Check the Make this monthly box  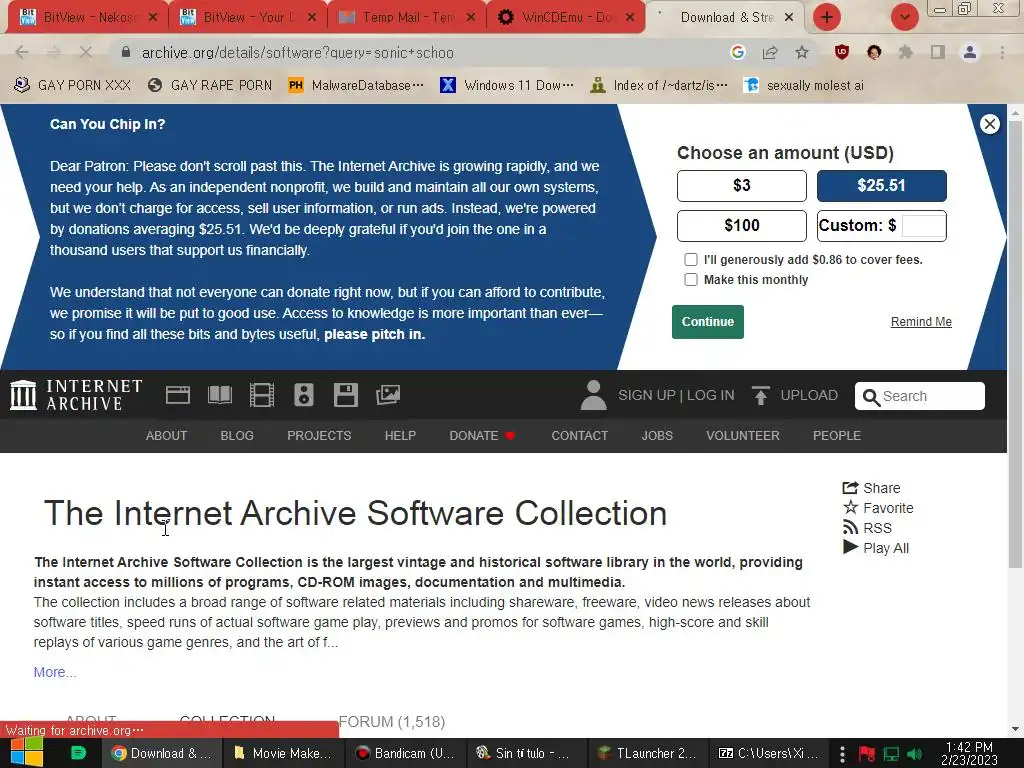click(690, 280)
